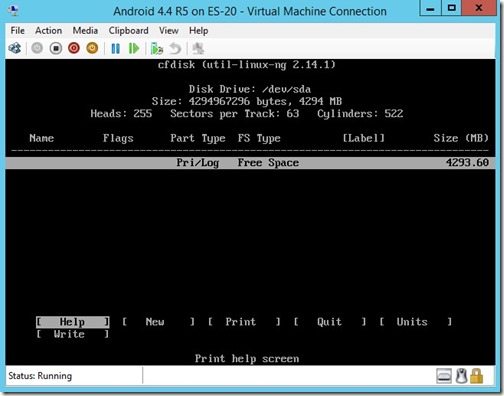Viewport: 504px width, 396px height.
Task: Open the Help menu in menu bar
Action: (198, 31)
